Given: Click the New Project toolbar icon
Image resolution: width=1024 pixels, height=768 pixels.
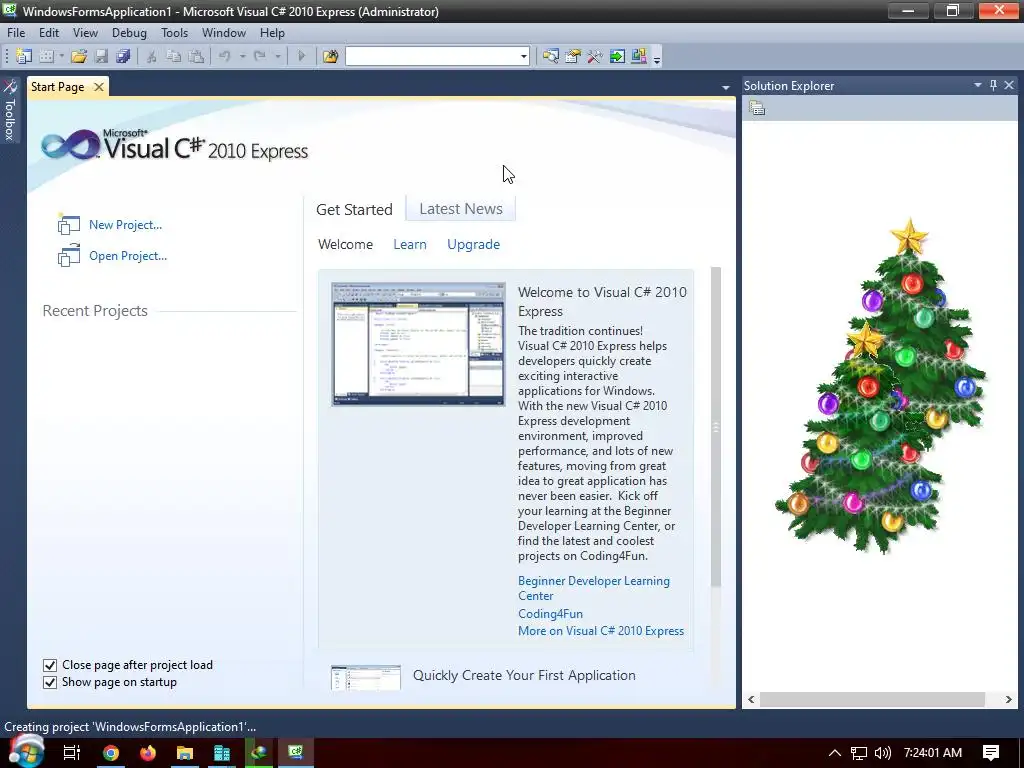Looking at the screenshot, I should [x=24, y=57].
